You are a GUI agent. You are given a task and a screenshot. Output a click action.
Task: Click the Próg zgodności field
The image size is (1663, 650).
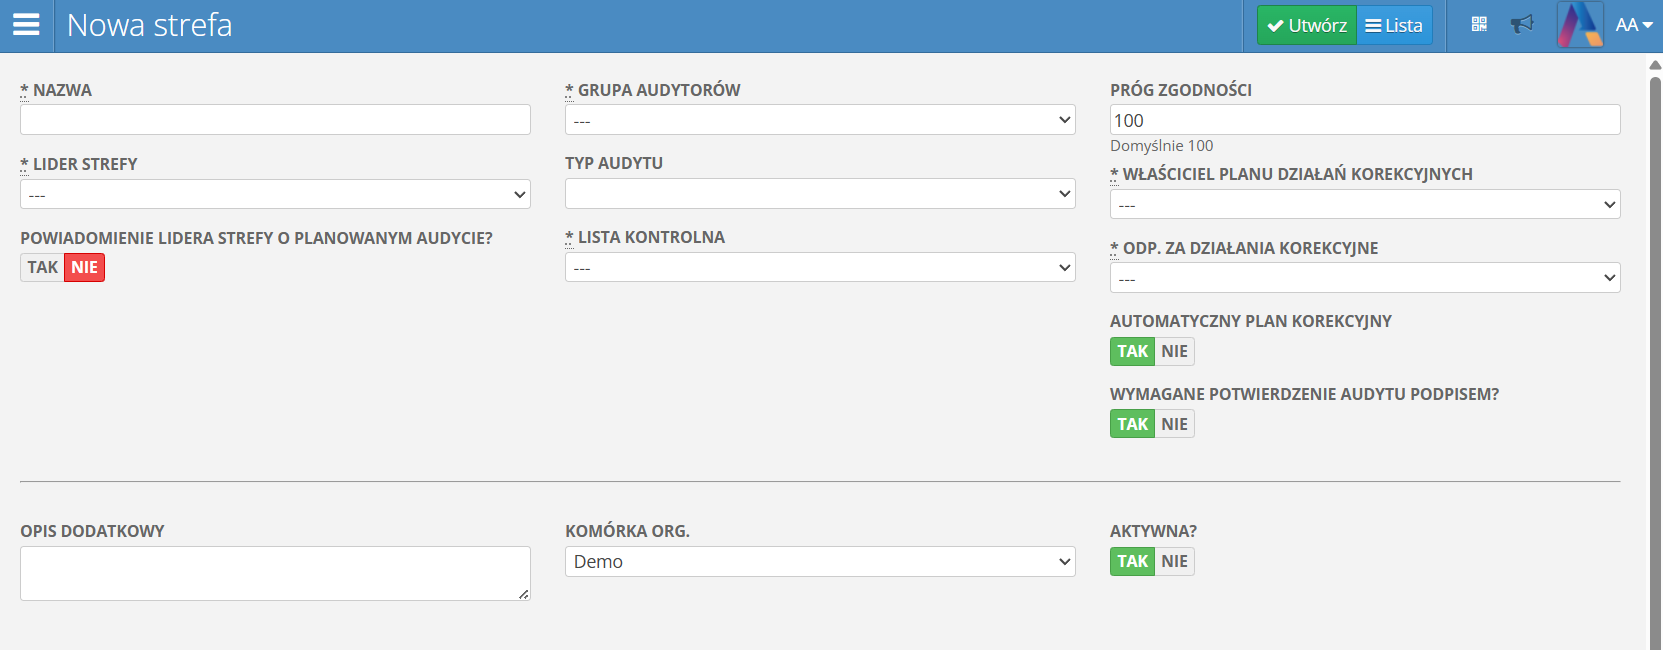[x=1365, y=120]
